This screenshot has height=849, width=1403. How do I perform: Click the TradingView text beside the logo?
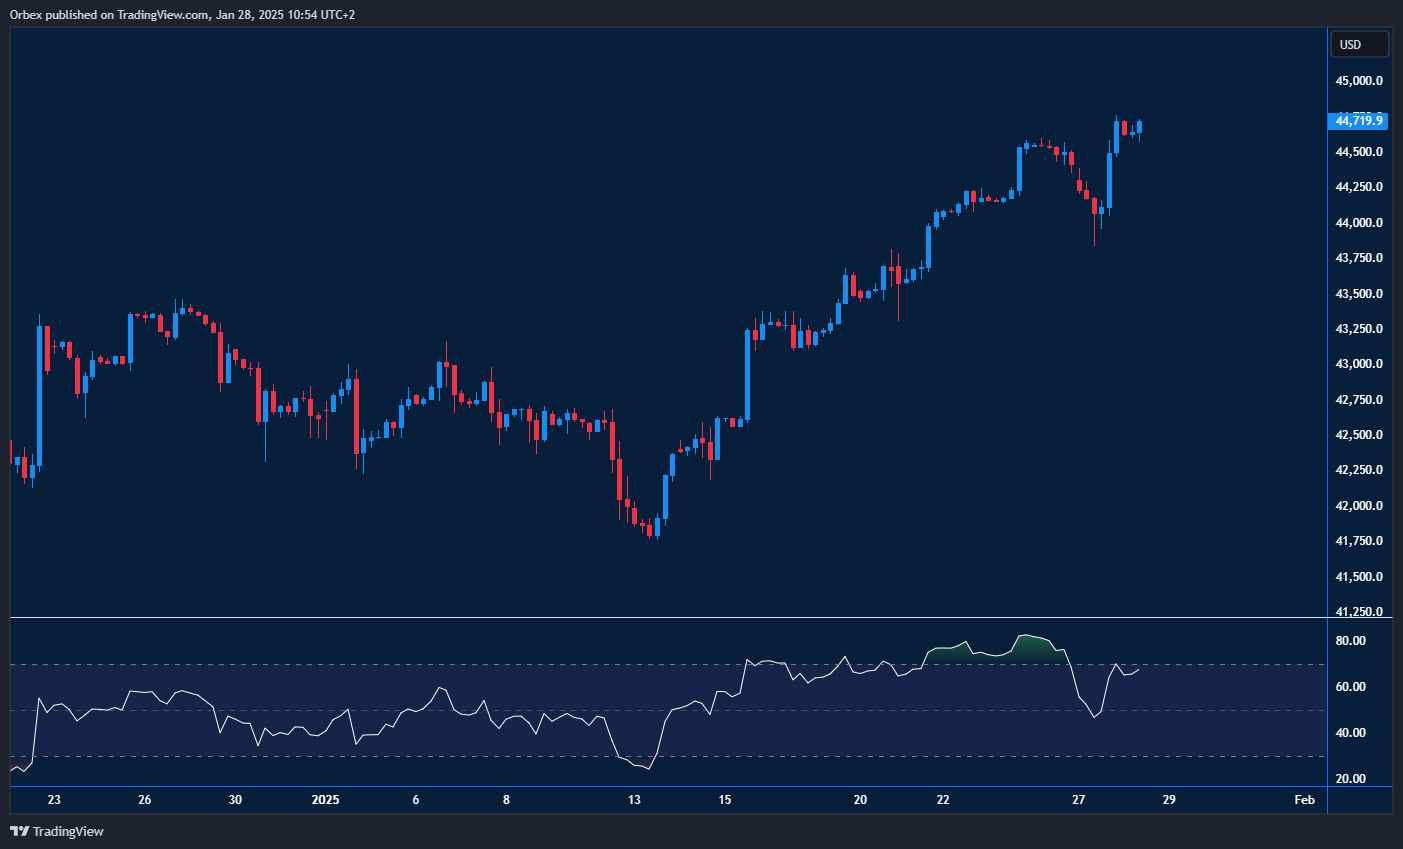(x=68, y=831)
